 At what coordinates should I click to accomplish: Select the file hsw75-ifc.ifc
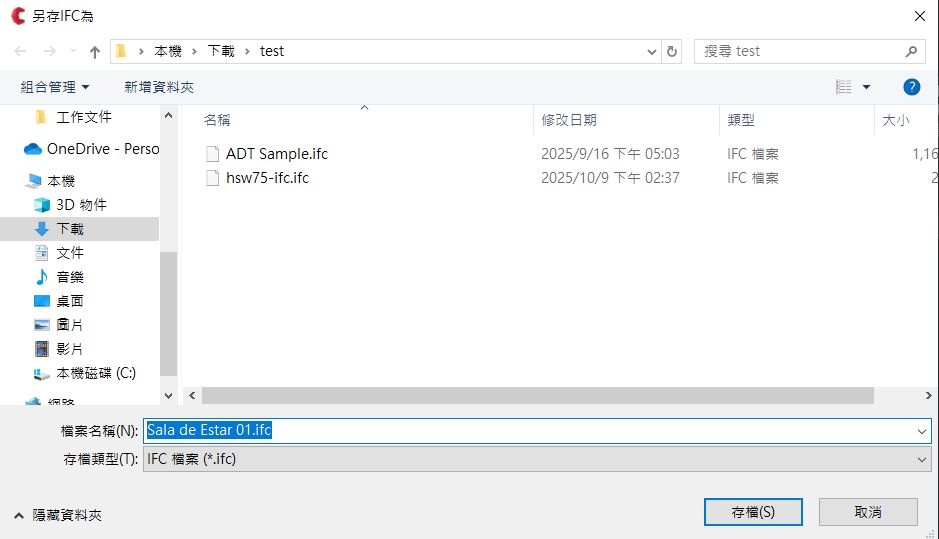(267, 178)
